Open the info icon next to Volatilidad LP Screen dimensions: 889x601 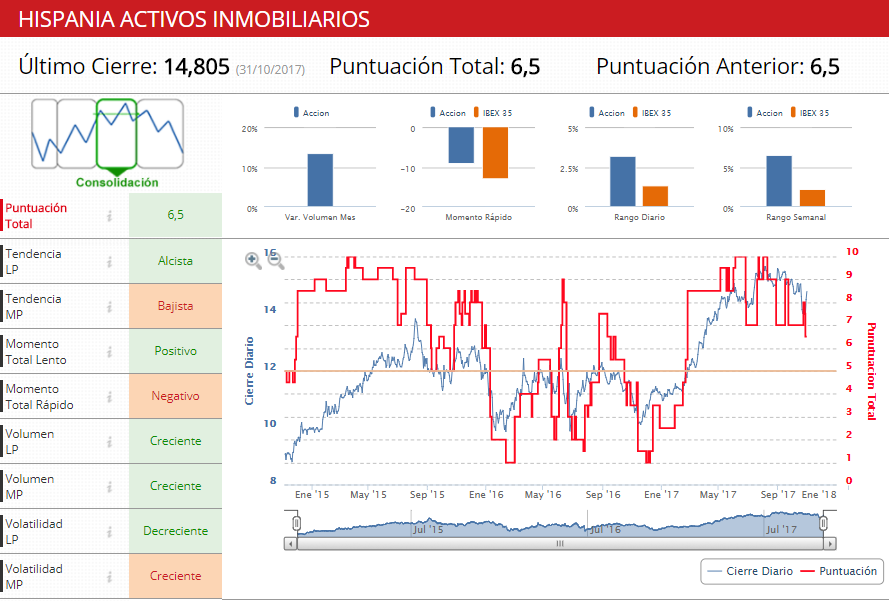(109, 531)
